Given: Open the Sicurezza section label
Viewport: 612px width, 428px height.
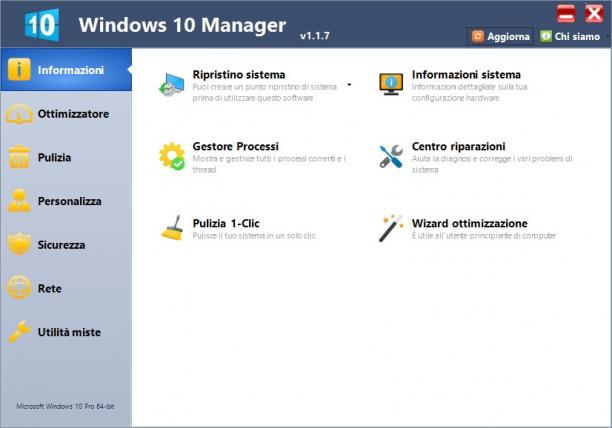Looking at the screenshot, I should (x=61, y=245).
